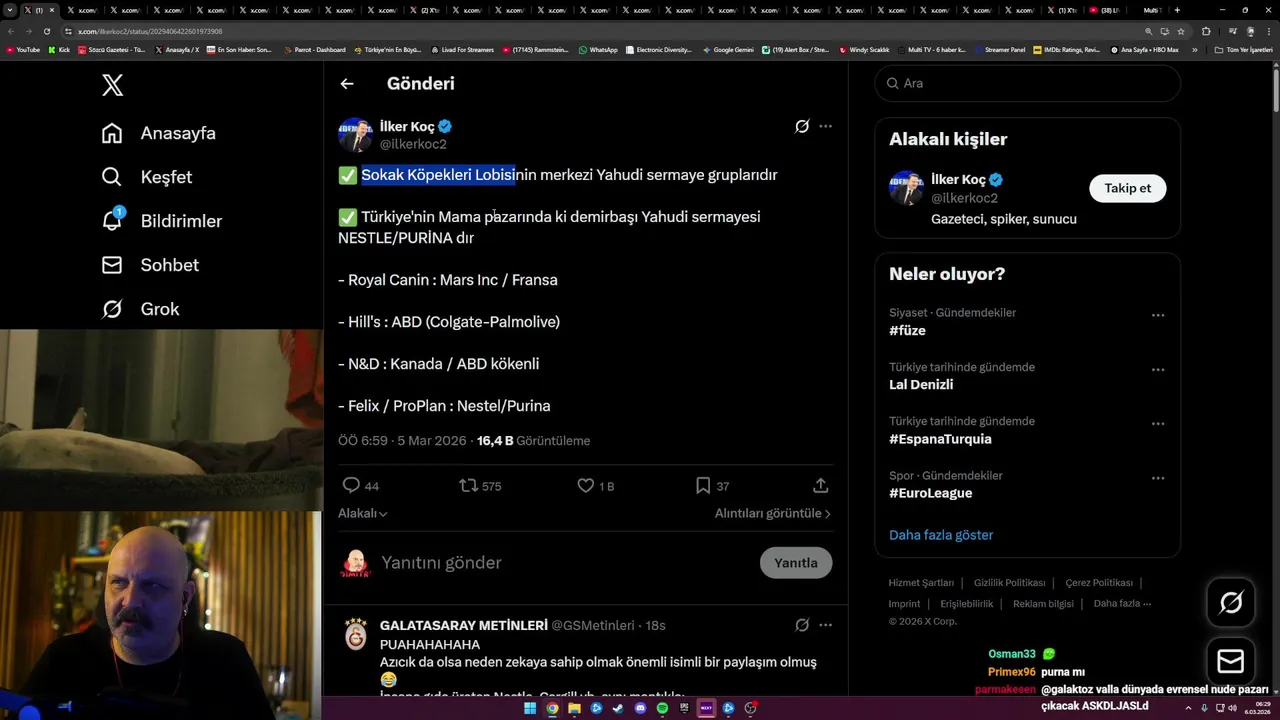Expand the Alakalı sort dropdown
The height and width of the screenshot is (720, 1280).
point(363,513)
